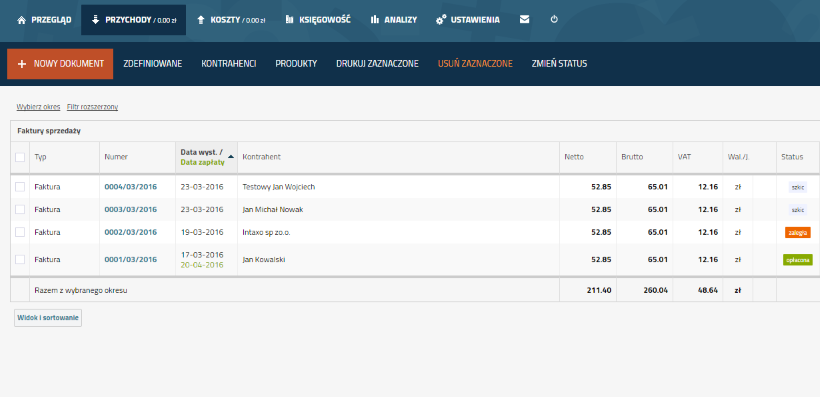
Task: Open the mail envelope icon
Action: tap(524, 20)
